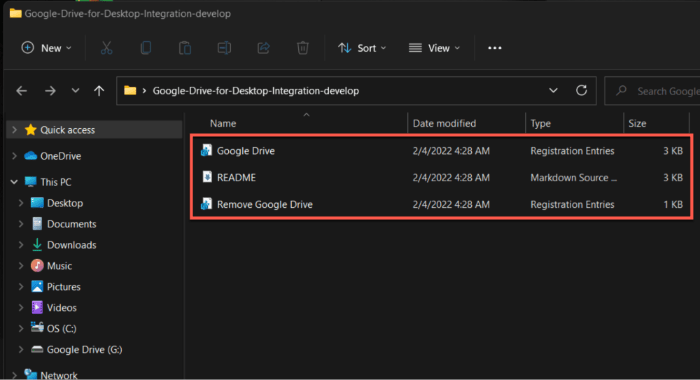Expand the Documents tree node
700x380 pixels.
(x=21, y=224)
